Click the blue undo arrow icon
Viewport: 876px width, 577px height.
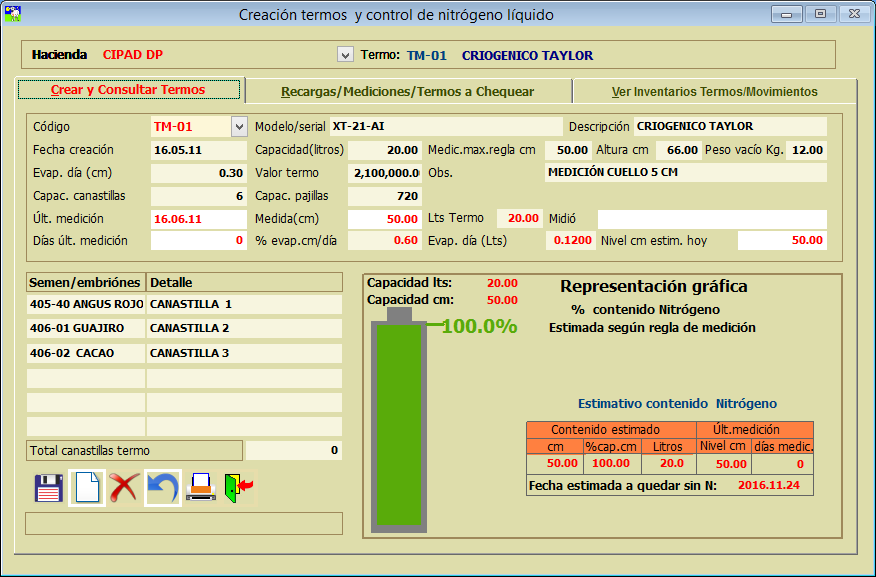click(162, 488)
